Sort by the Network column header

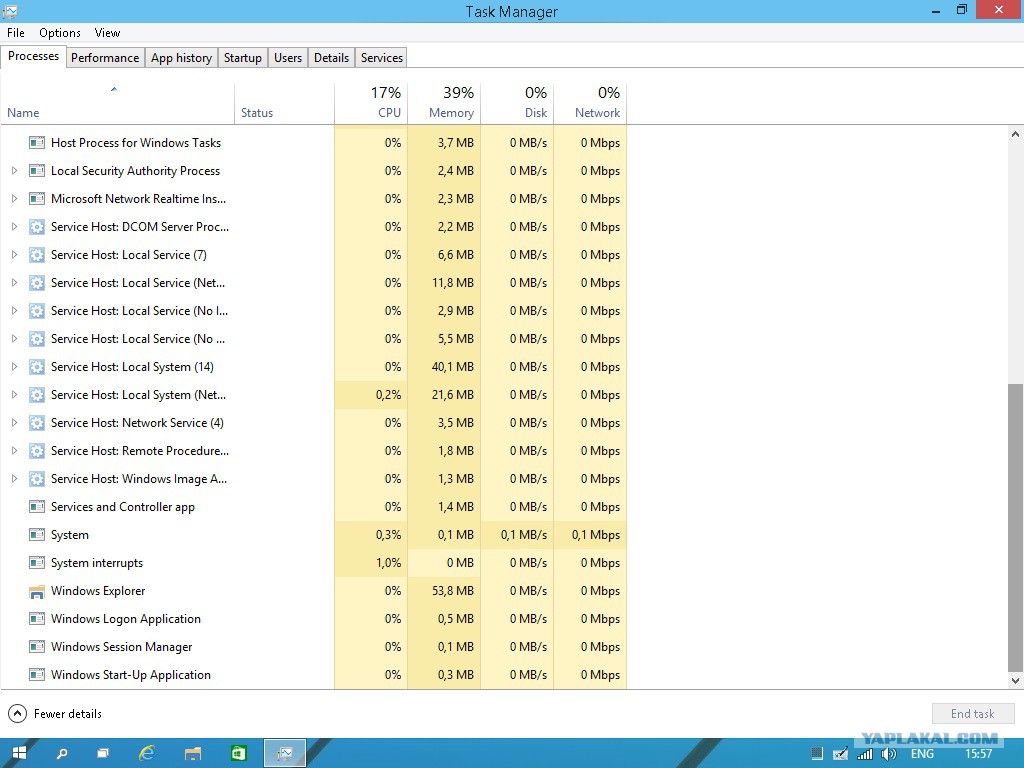tap(590, 103)
